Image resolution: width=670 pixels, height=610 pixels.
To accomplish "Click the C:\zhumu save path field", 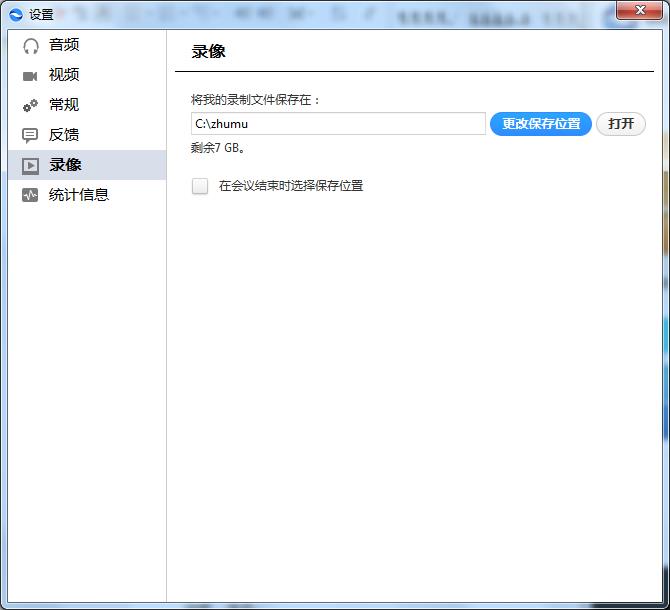I will pos(338,124).
